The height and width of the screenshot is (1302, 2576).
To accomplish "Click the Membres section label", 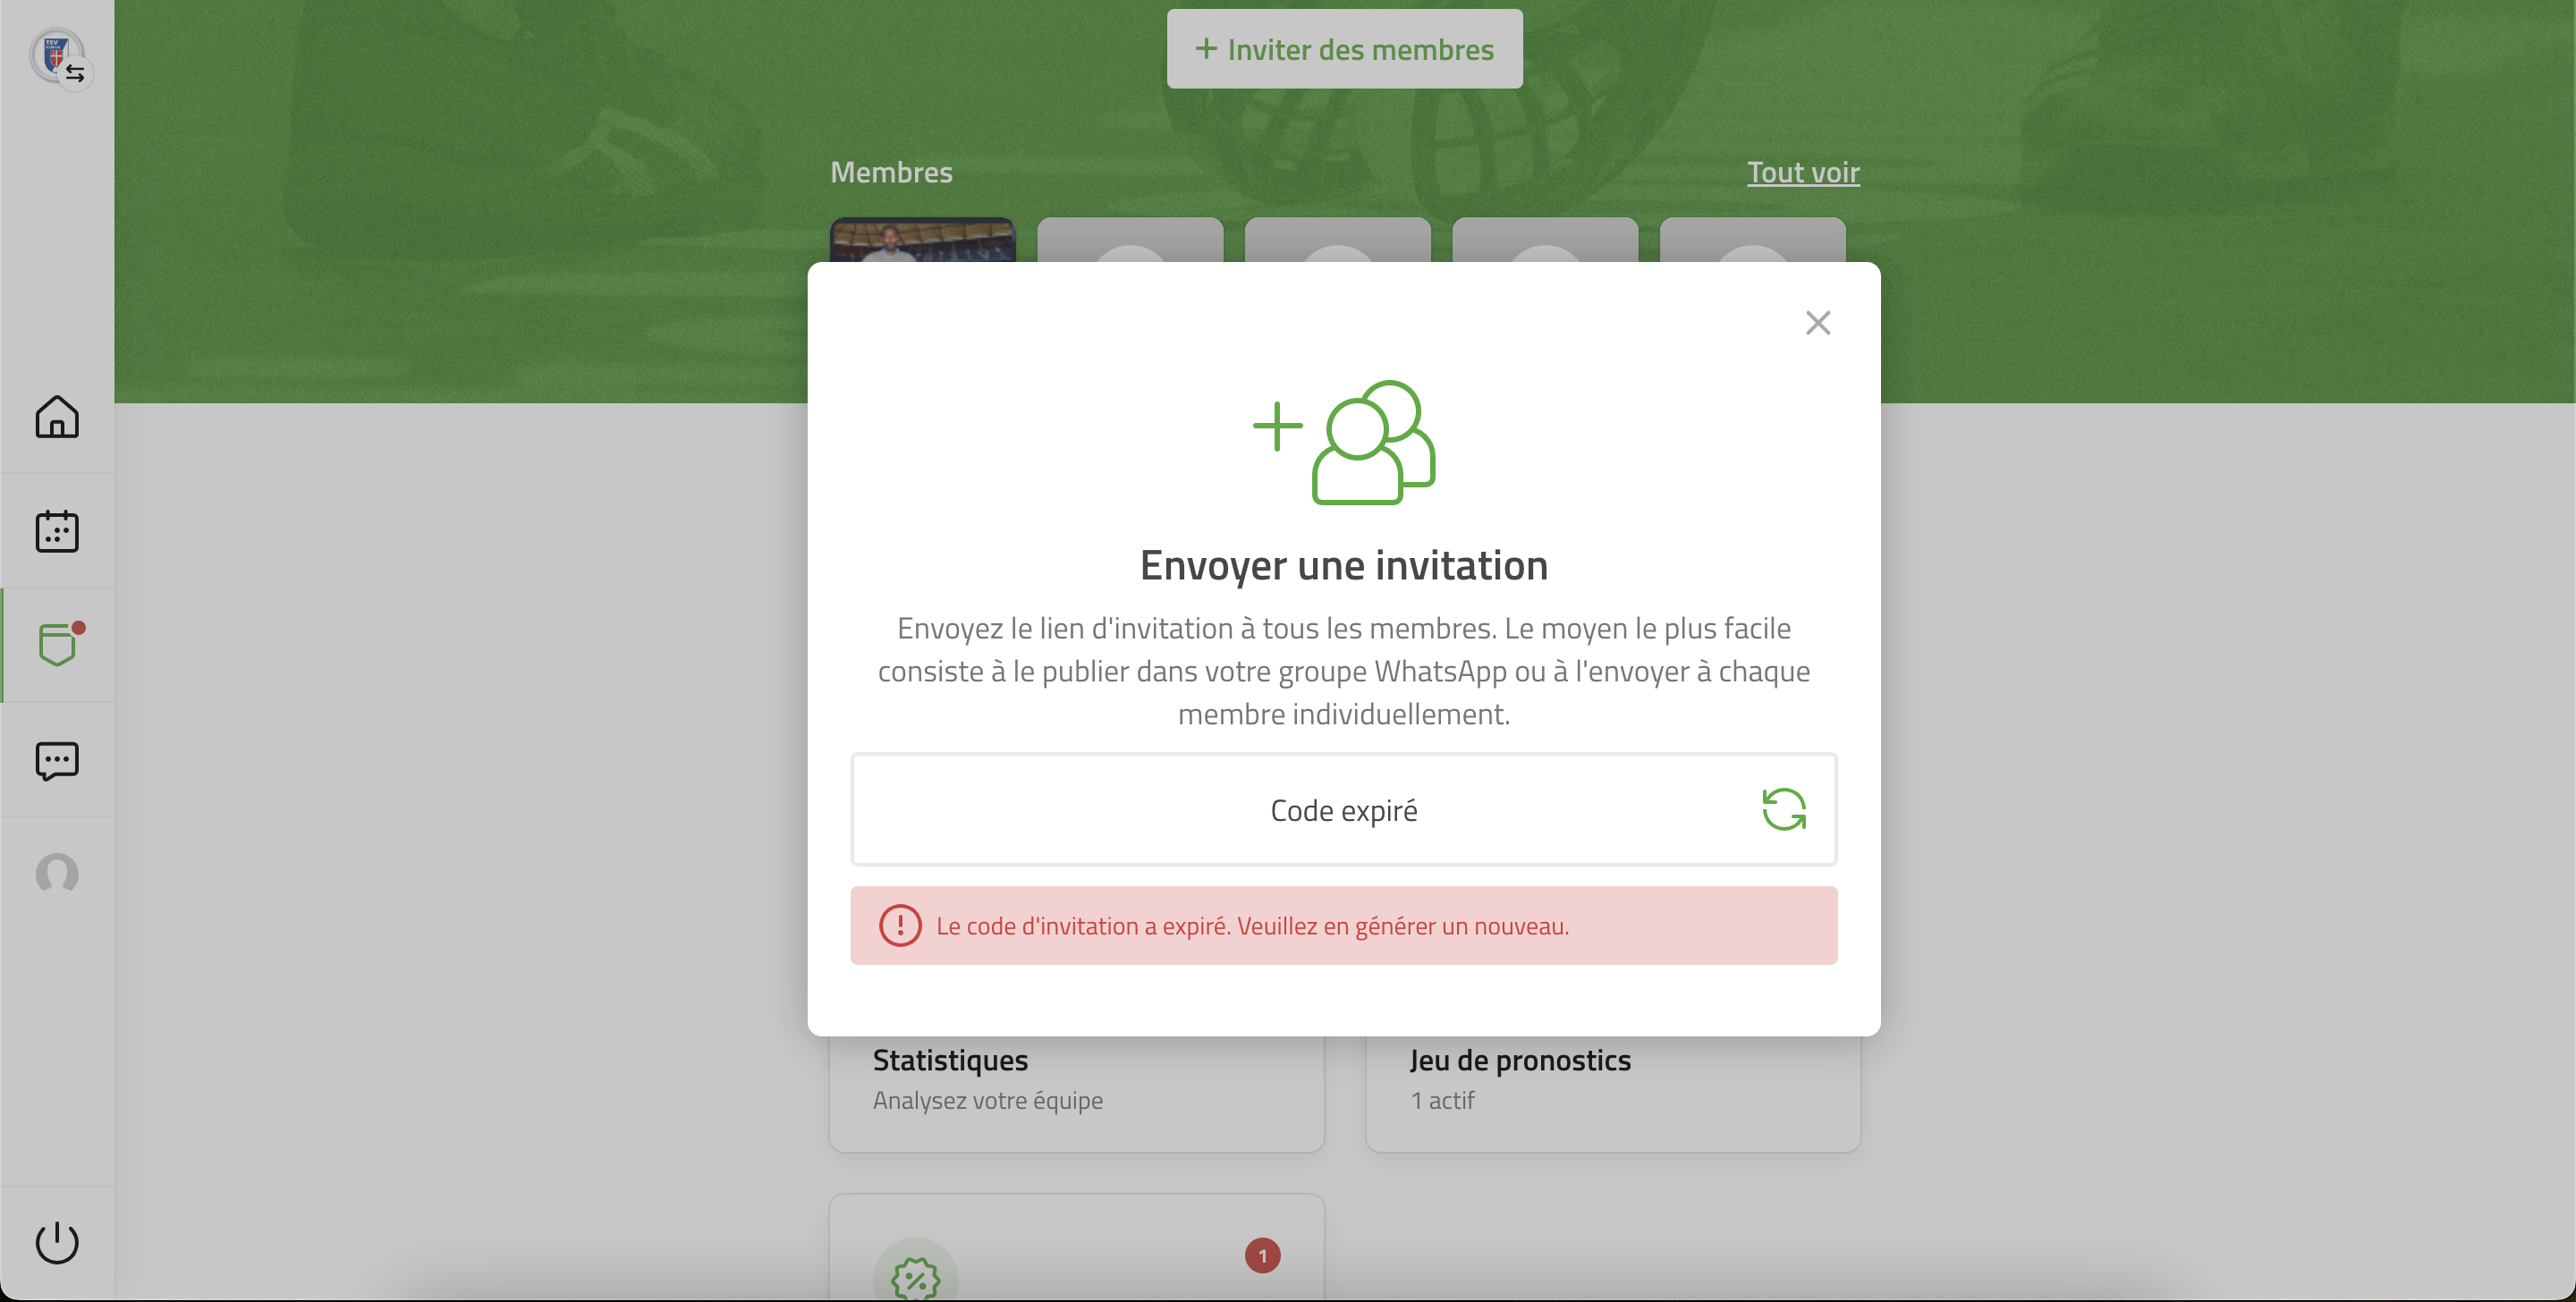I will coord(891,172).
